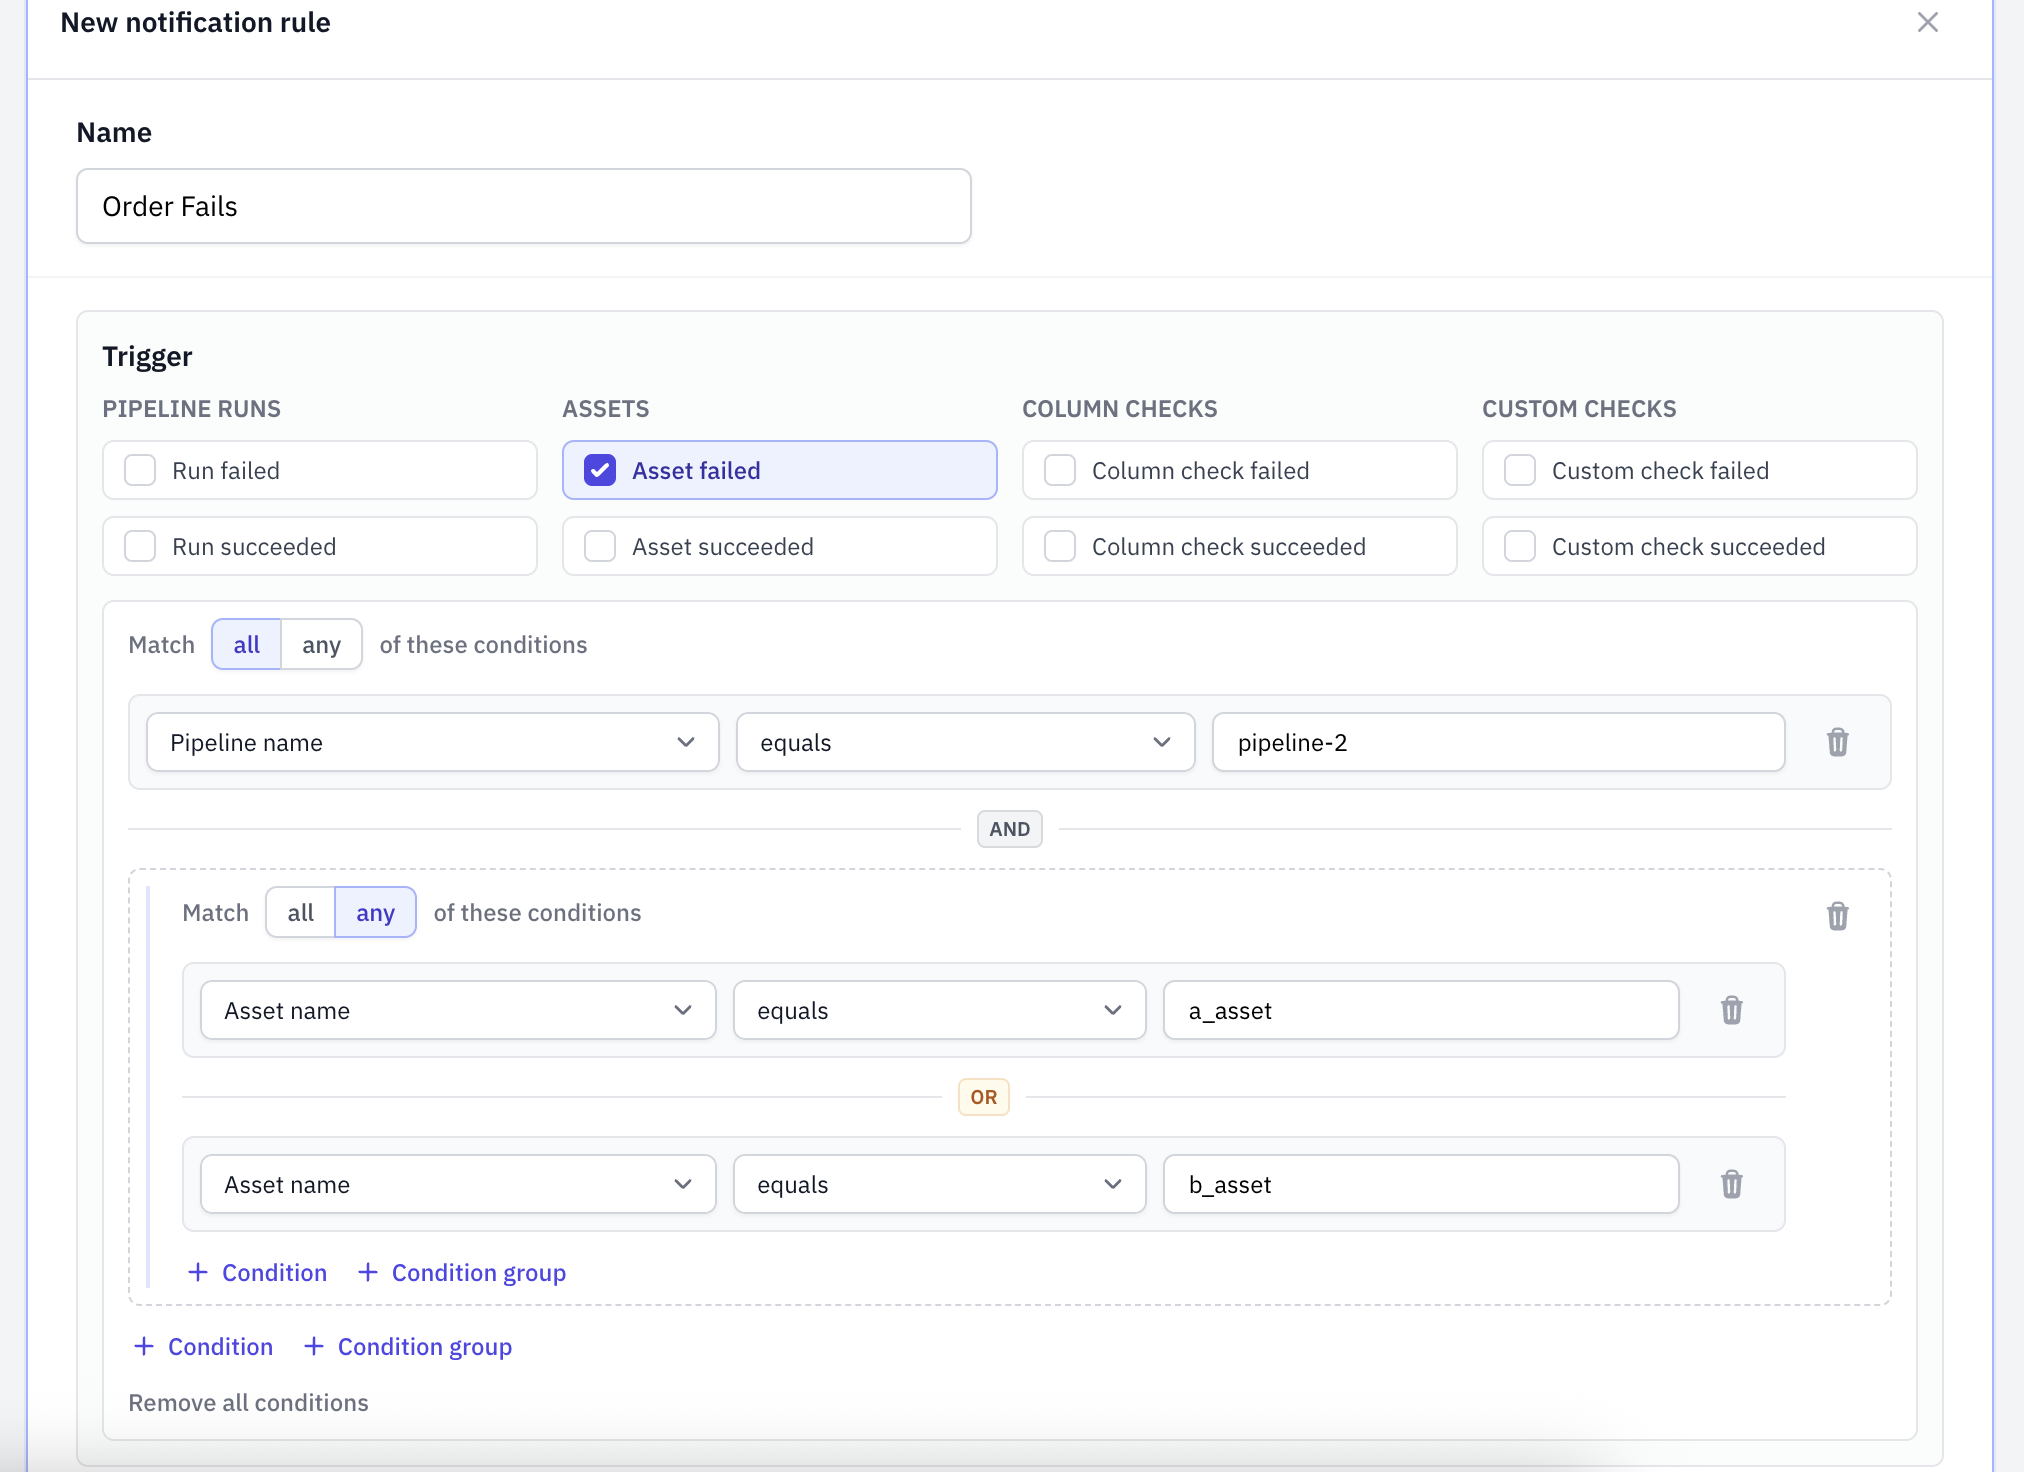Click the pipeline-2 value input
The width and height of the screenshot is (2024, 1472).
click(x=1499, y=742)
